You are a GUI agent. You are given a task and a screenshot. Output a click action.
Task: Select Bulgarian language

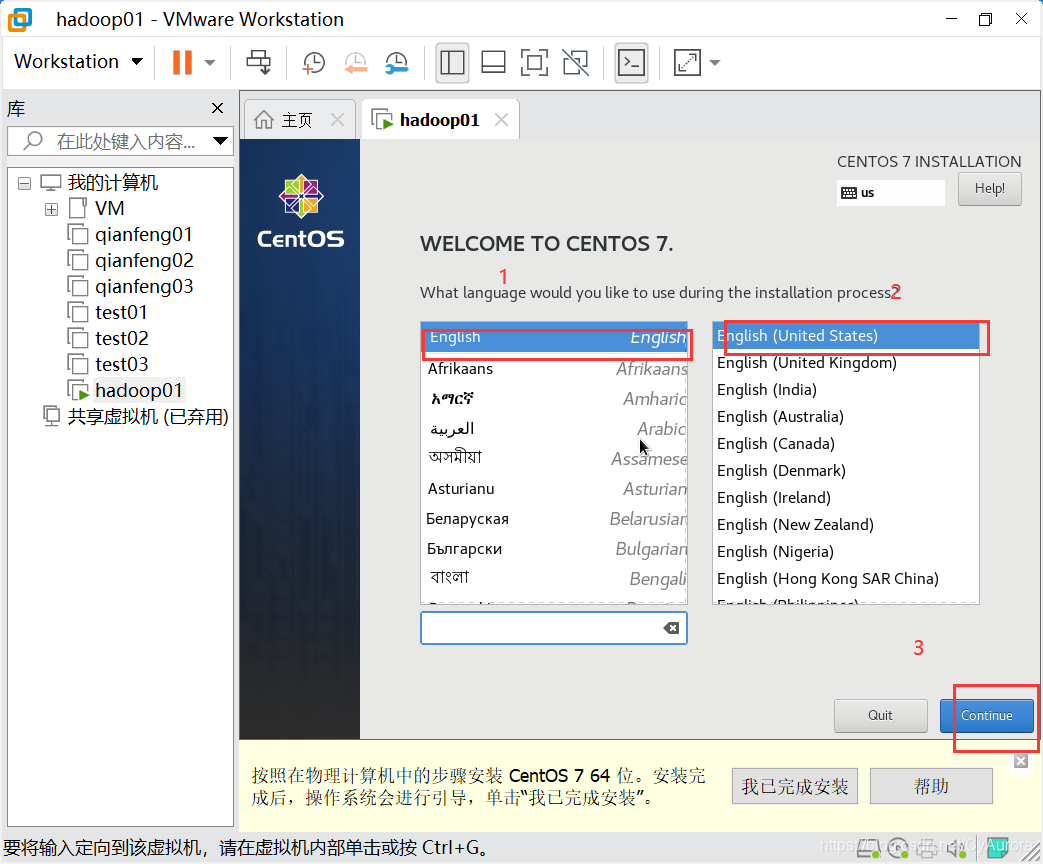coord(554,549)
